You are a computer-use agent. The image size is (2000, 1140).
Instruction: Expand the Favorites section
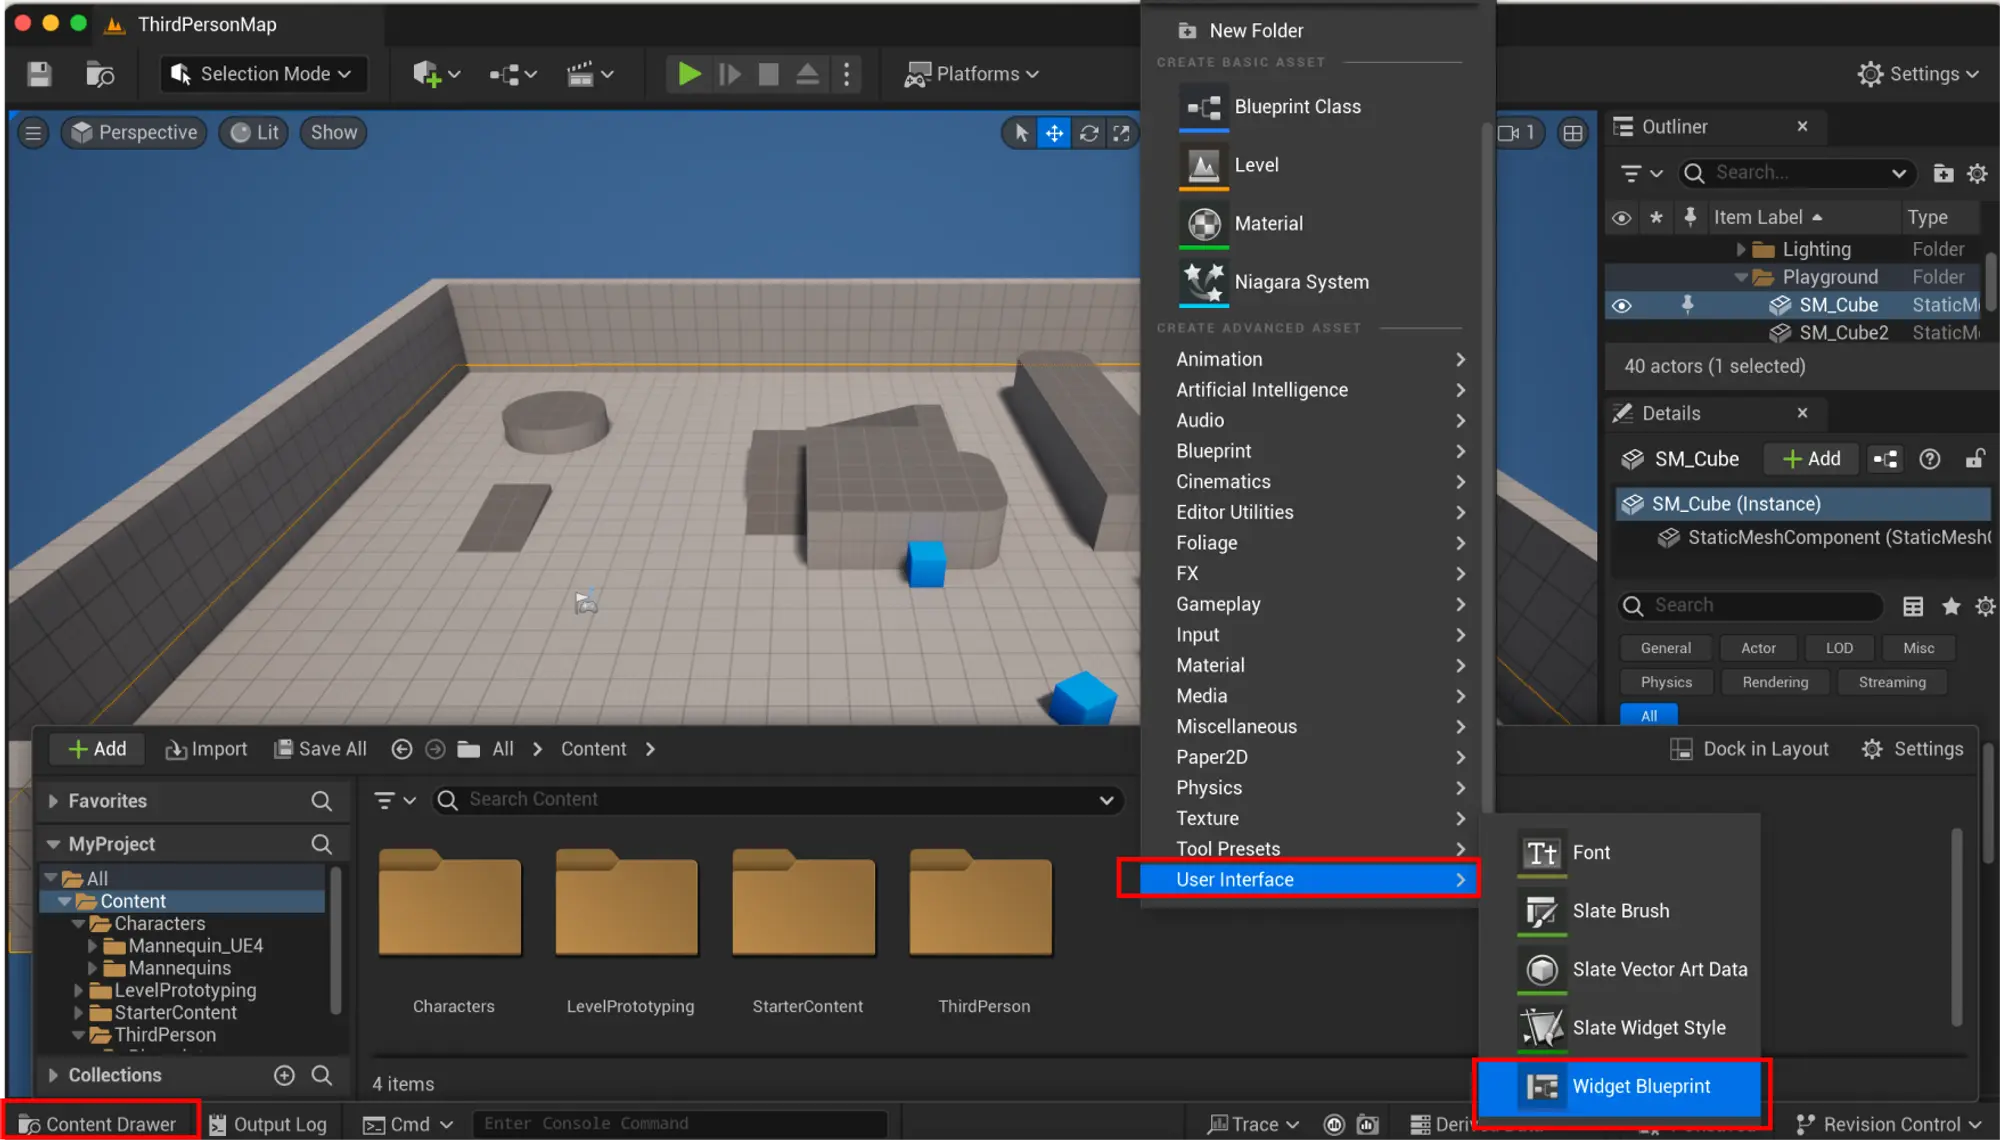click(x=53, y=801)
